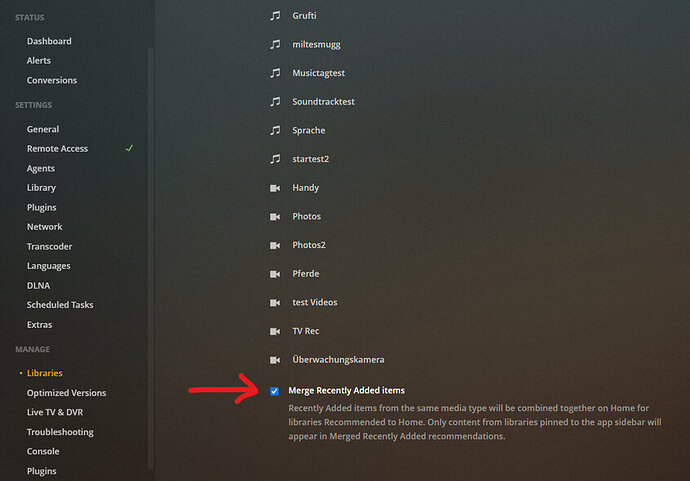Select the Photos2 library name
The height and width of the screenshot is (481, 690).
tap(309, 245)
